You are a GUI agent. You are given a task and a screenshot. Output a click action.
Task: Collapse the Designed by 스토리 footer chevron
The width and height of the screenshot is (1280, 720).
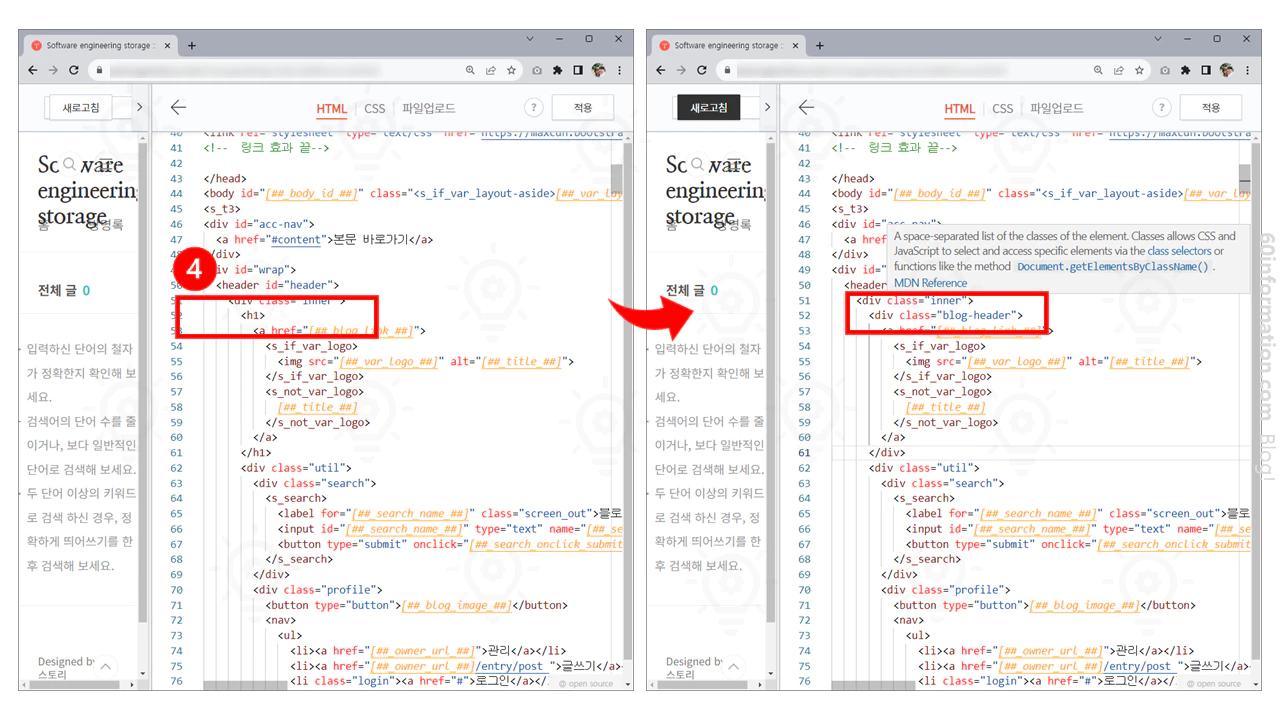point(104,666)
